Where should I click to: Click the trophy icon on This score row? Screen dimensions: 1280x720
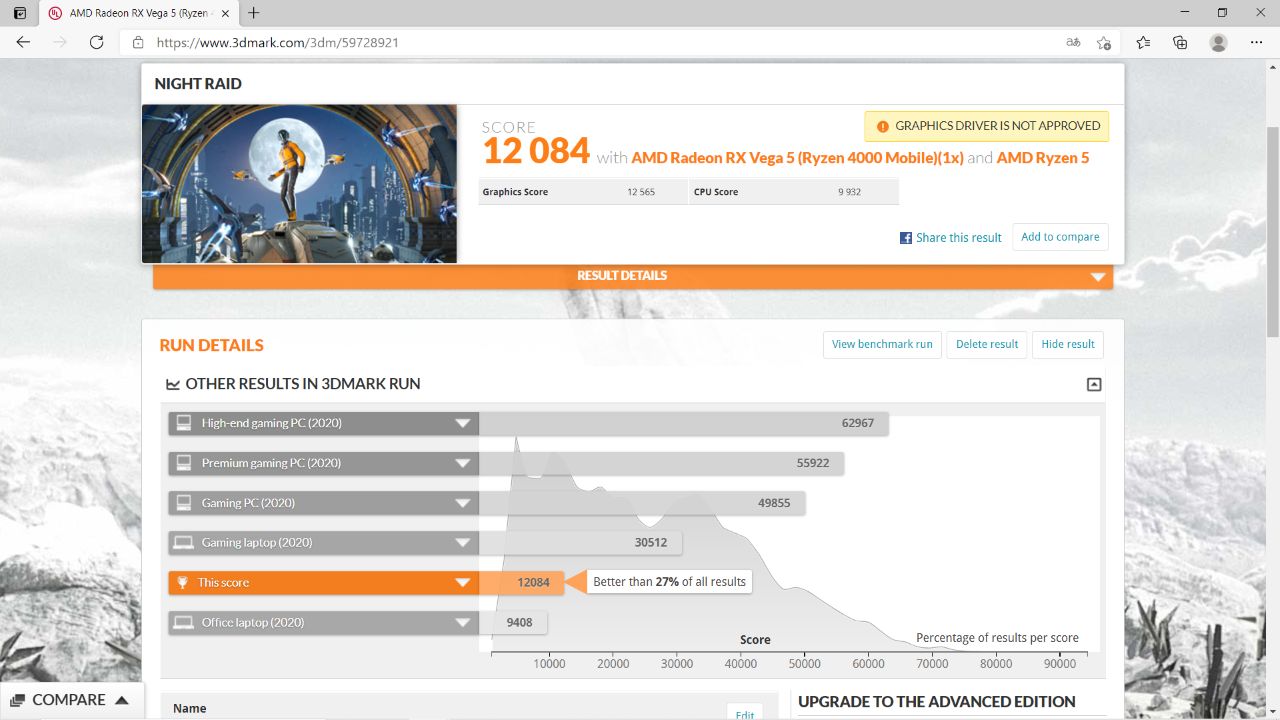click(182, 583)
